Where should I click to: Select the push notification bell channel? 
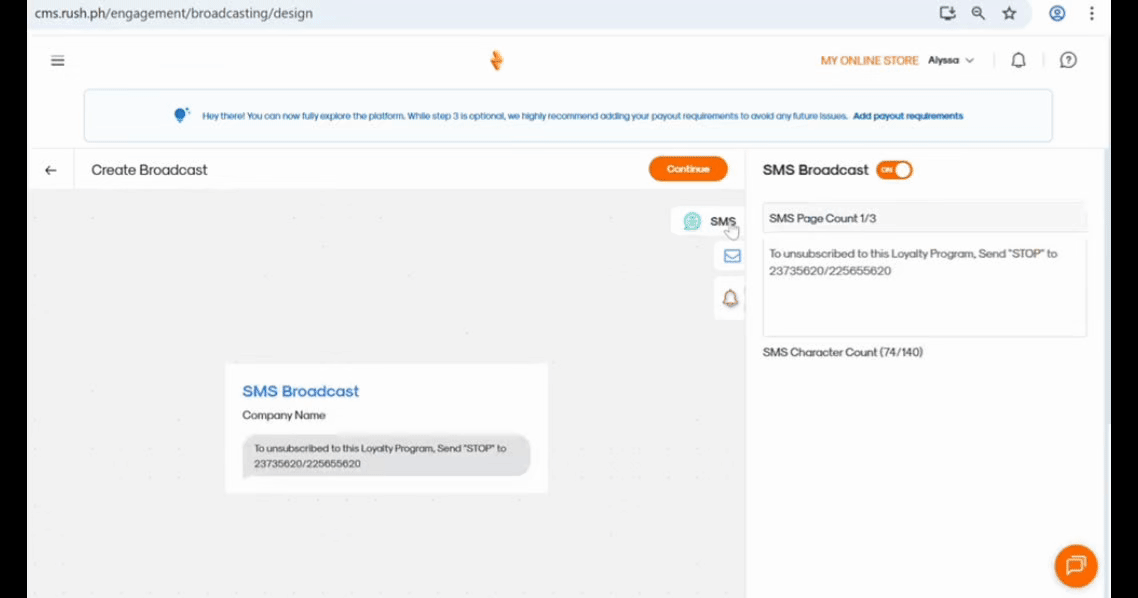731,298
